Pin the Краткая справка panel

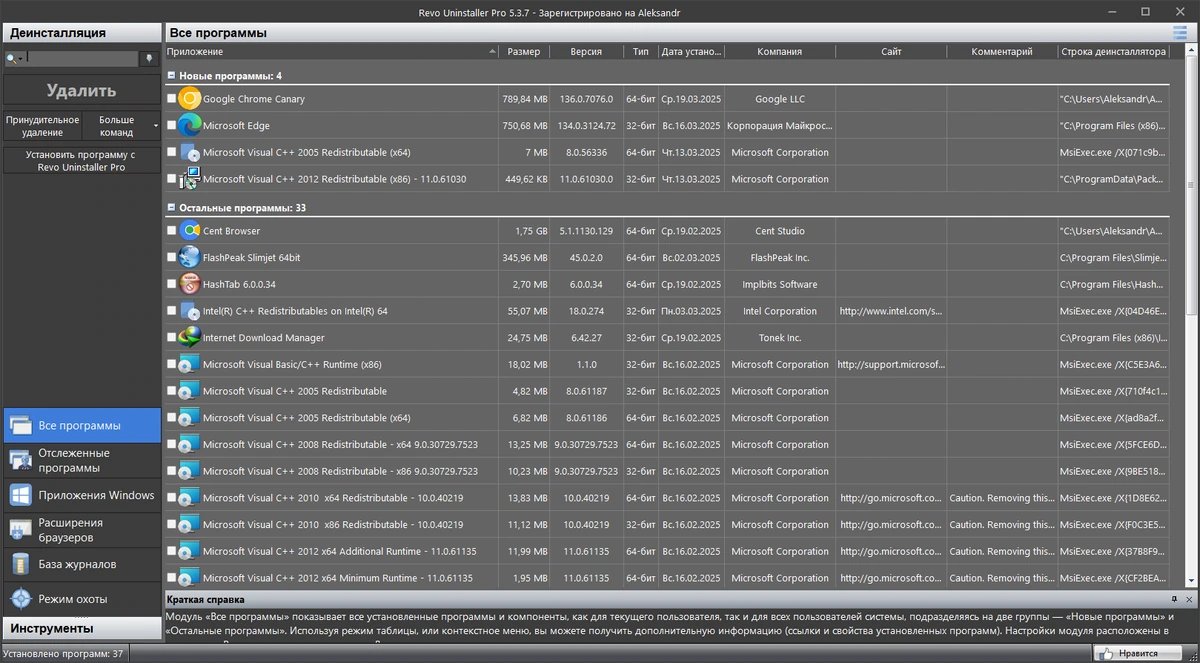1174,598
